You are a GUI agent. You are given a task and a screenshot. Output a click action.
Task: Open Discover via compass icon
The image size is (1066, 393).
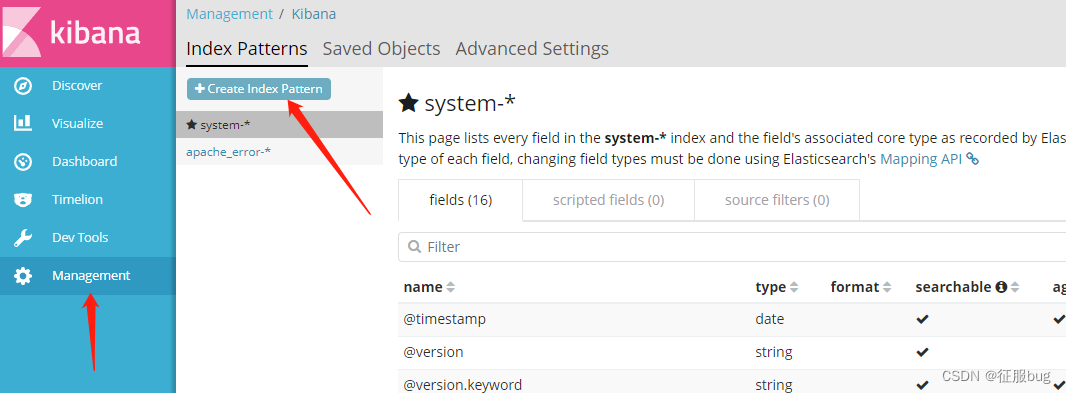23,86
